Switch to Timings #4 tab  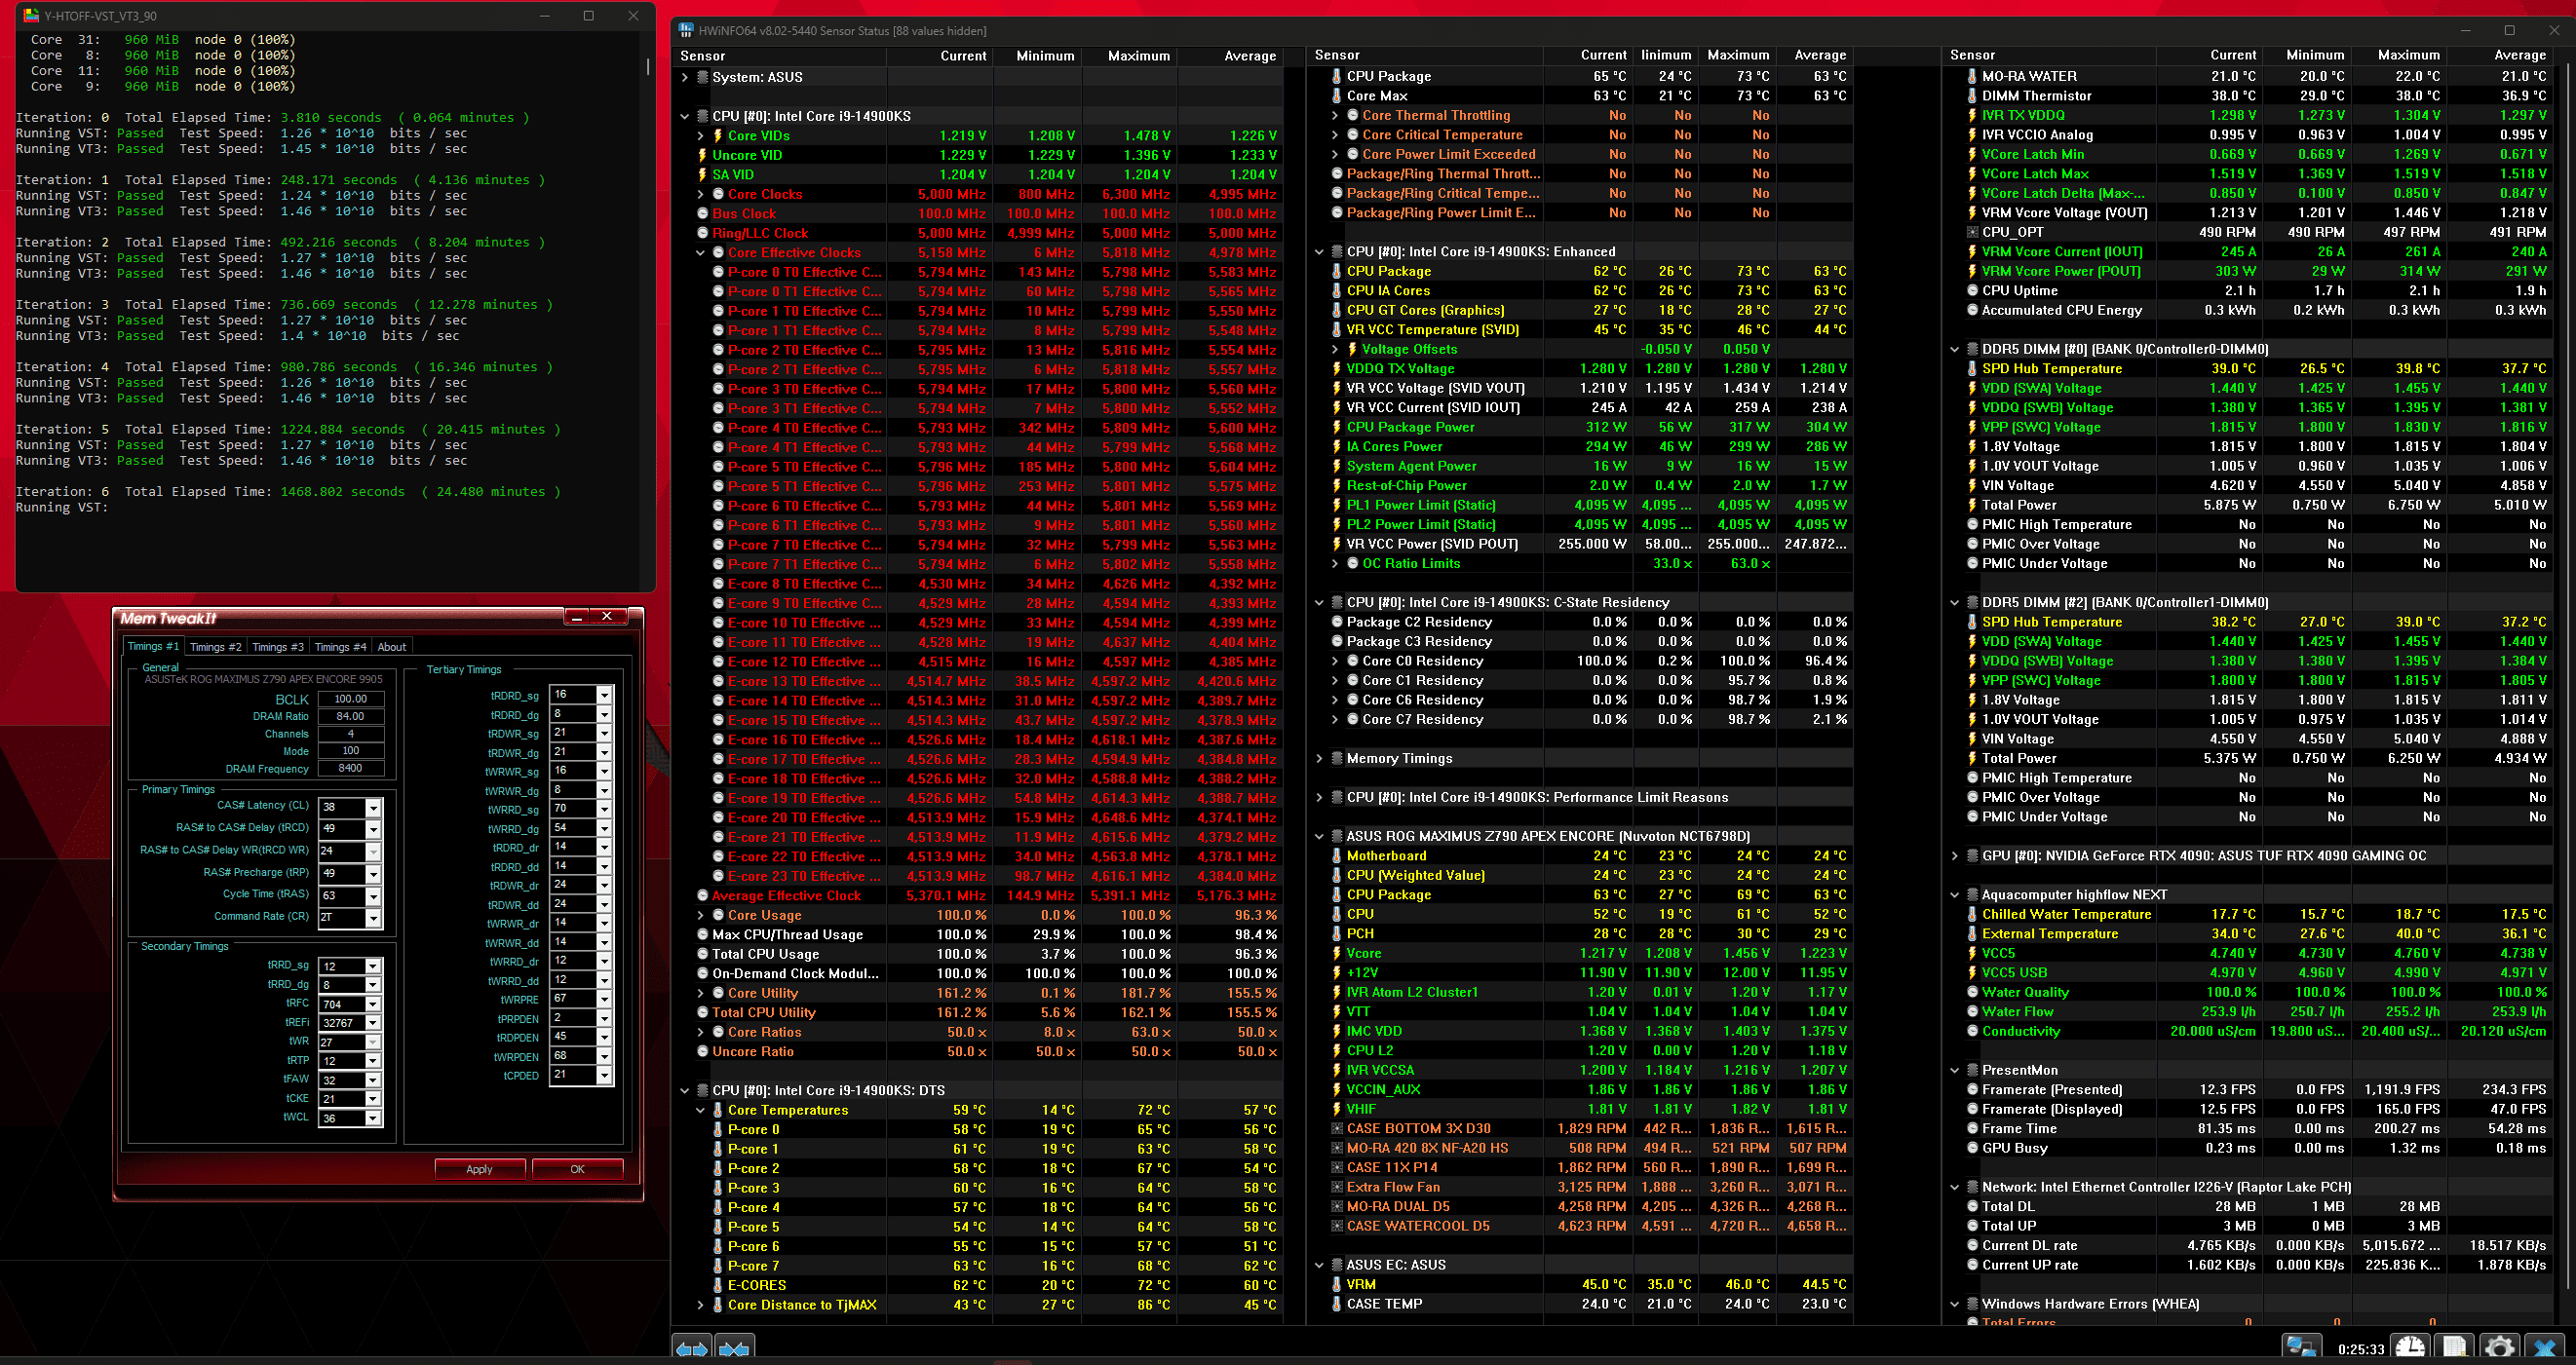pyautogui.click(x=339, y=647)
